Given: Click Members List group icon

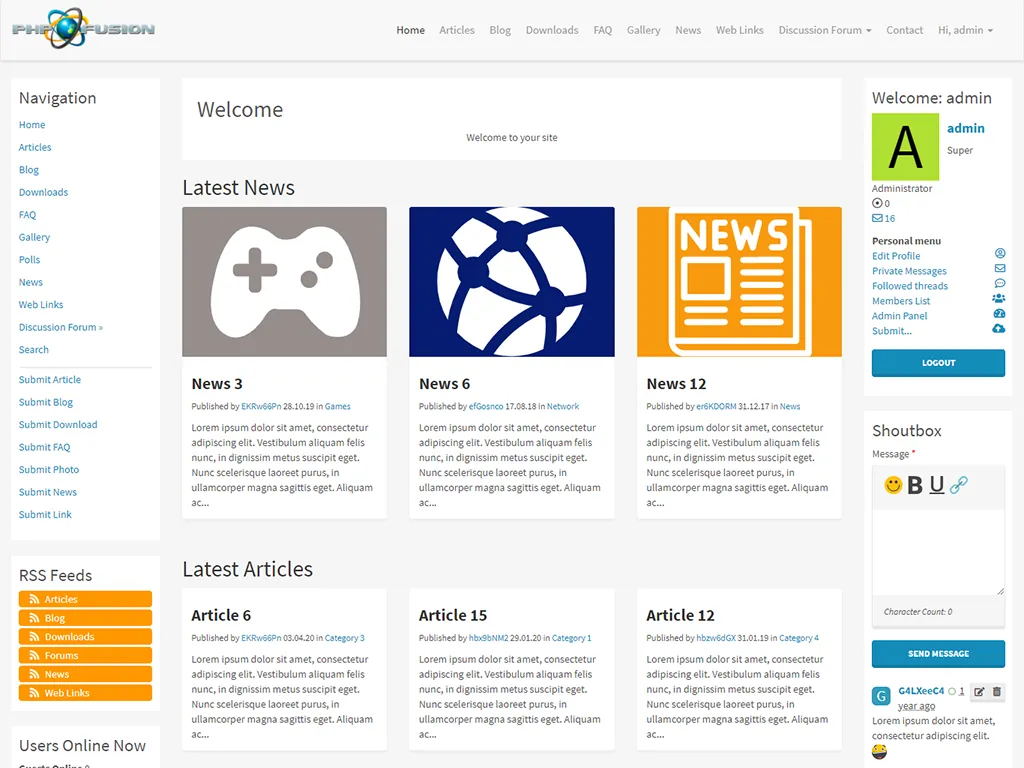Looking at the screenshot, I should coord(999,298).
